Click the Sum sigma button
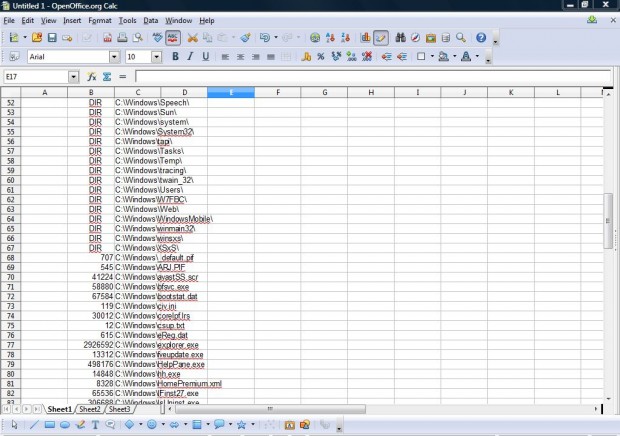 (107, 77)
